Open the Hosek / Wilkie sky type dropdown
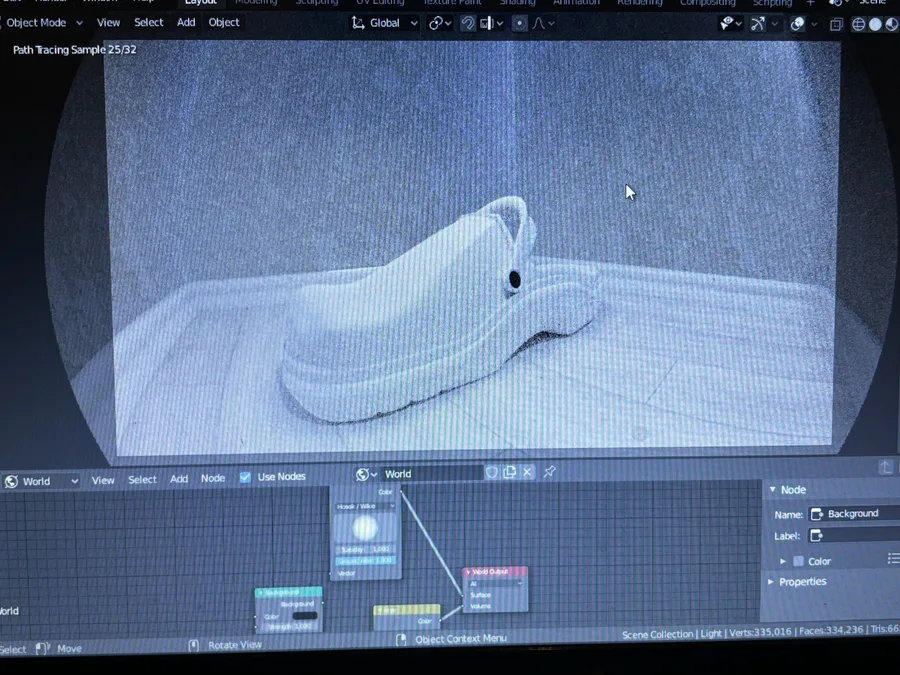Viewport: 900px width, 675px height. click(x=365, y=506)
